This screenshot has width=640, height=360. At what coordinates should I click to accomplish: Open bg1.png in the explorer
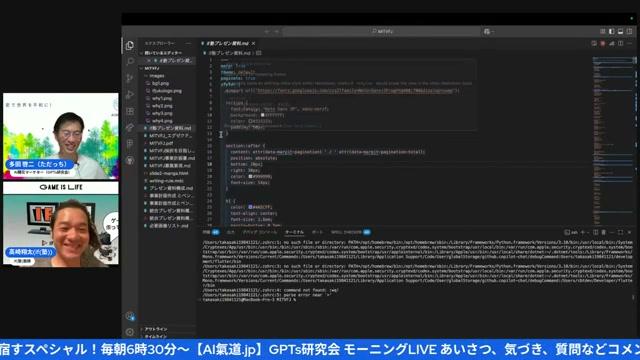point(160,83)
